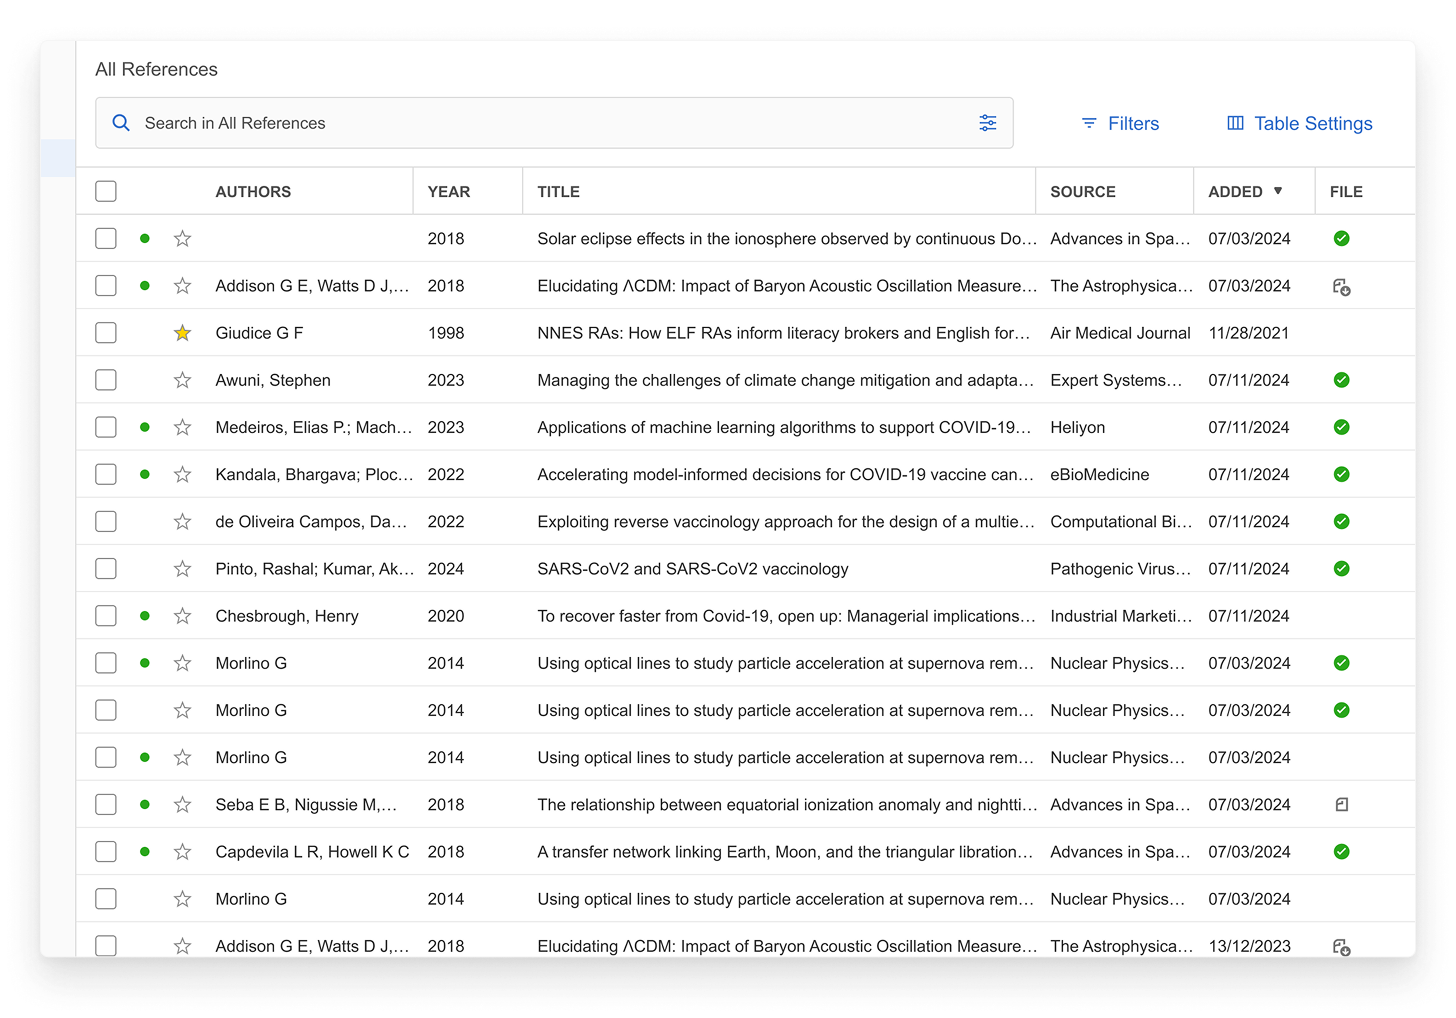Star the Solar eclipse effects reference
Image resolution: width=1456 pixels, height=1018 pixels.
pos(182,239)
